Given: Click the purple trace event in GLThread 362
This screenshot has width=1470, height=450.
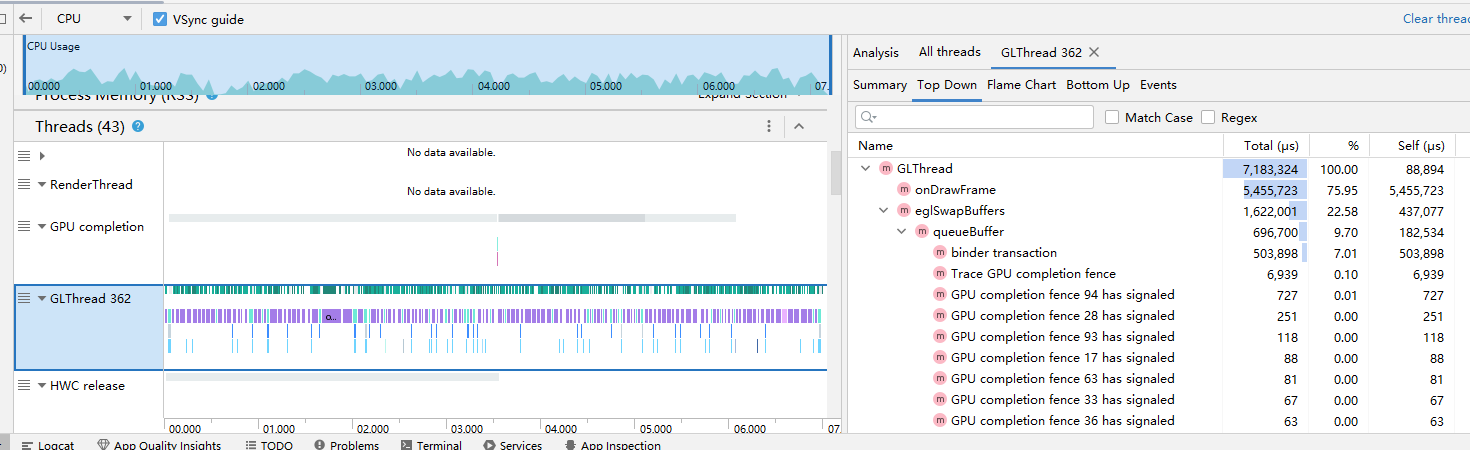Looking at the screenshot, I should coord(332,316).
